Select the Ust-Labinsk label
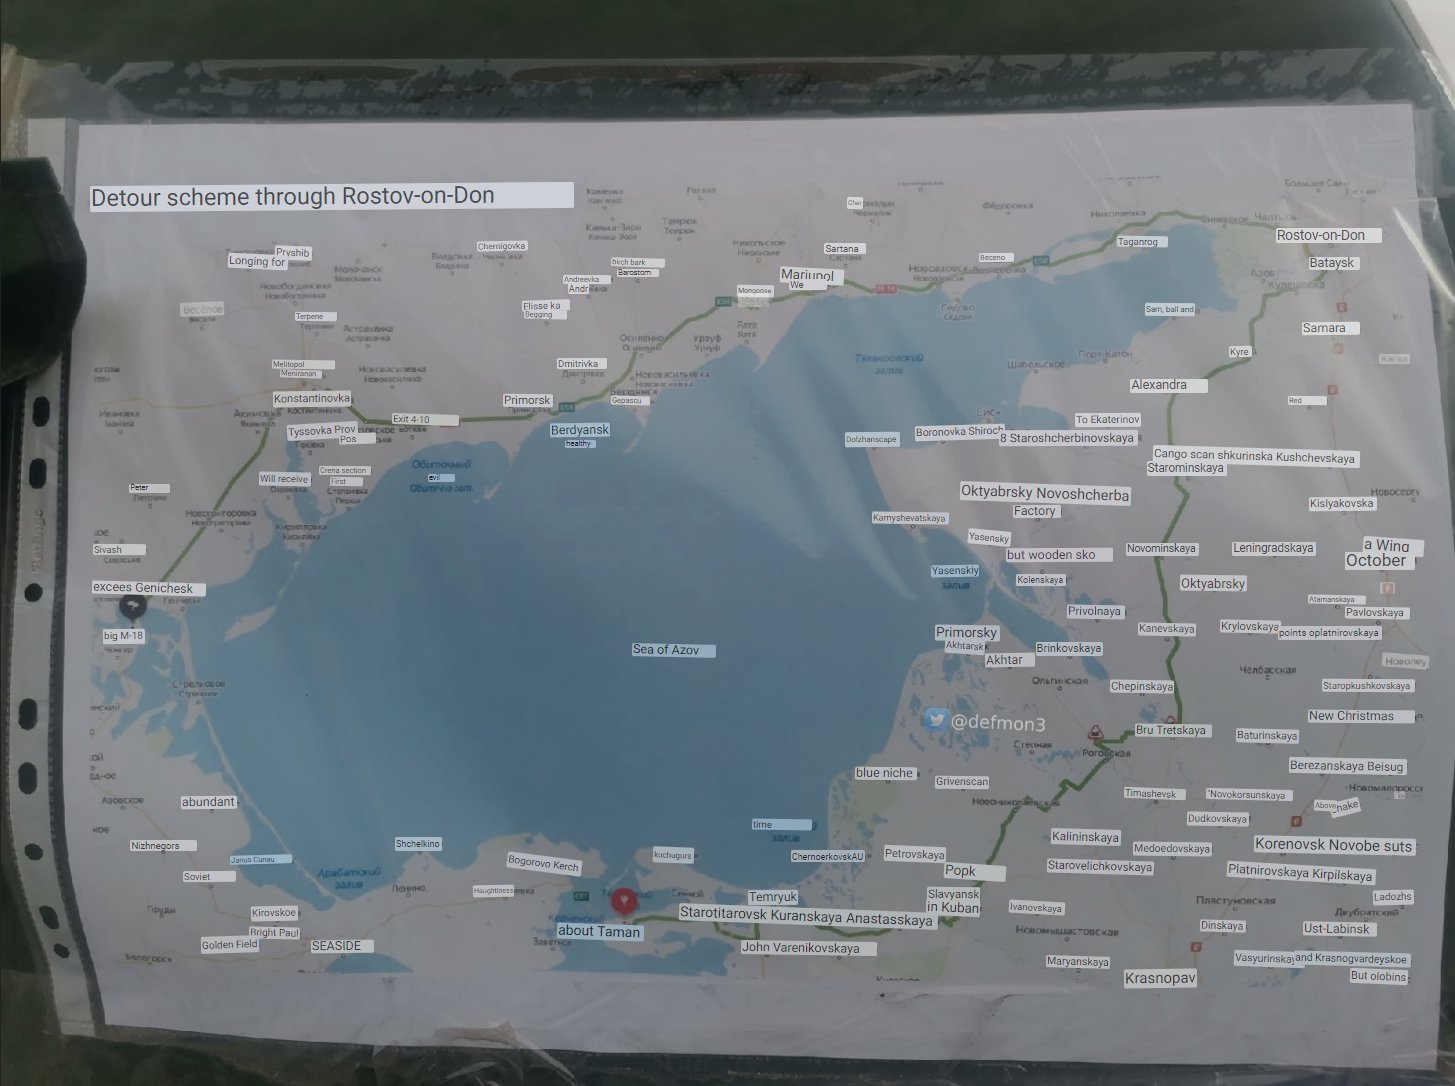This screenshot has height=1086, width=1455. coord(1337,929)
